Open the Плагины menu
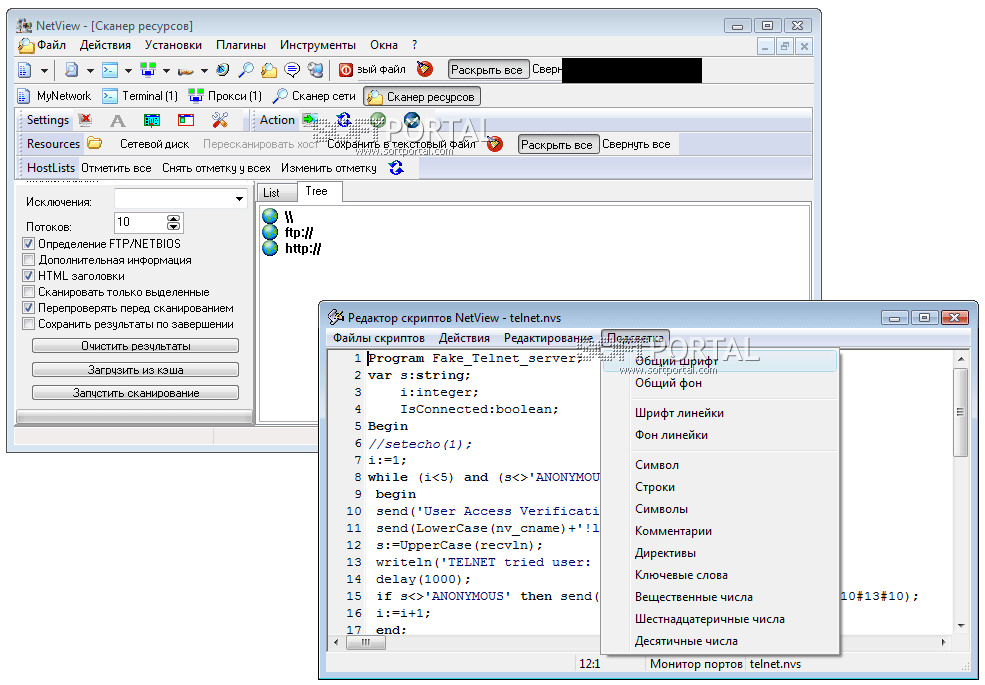Screen dimensions: 985x685 point(241,45)
